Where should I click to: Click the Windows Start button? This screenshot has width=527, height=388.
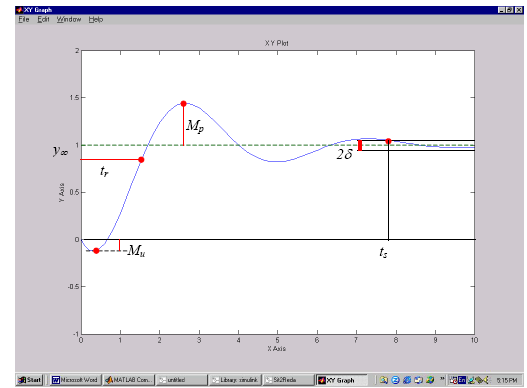30,380
